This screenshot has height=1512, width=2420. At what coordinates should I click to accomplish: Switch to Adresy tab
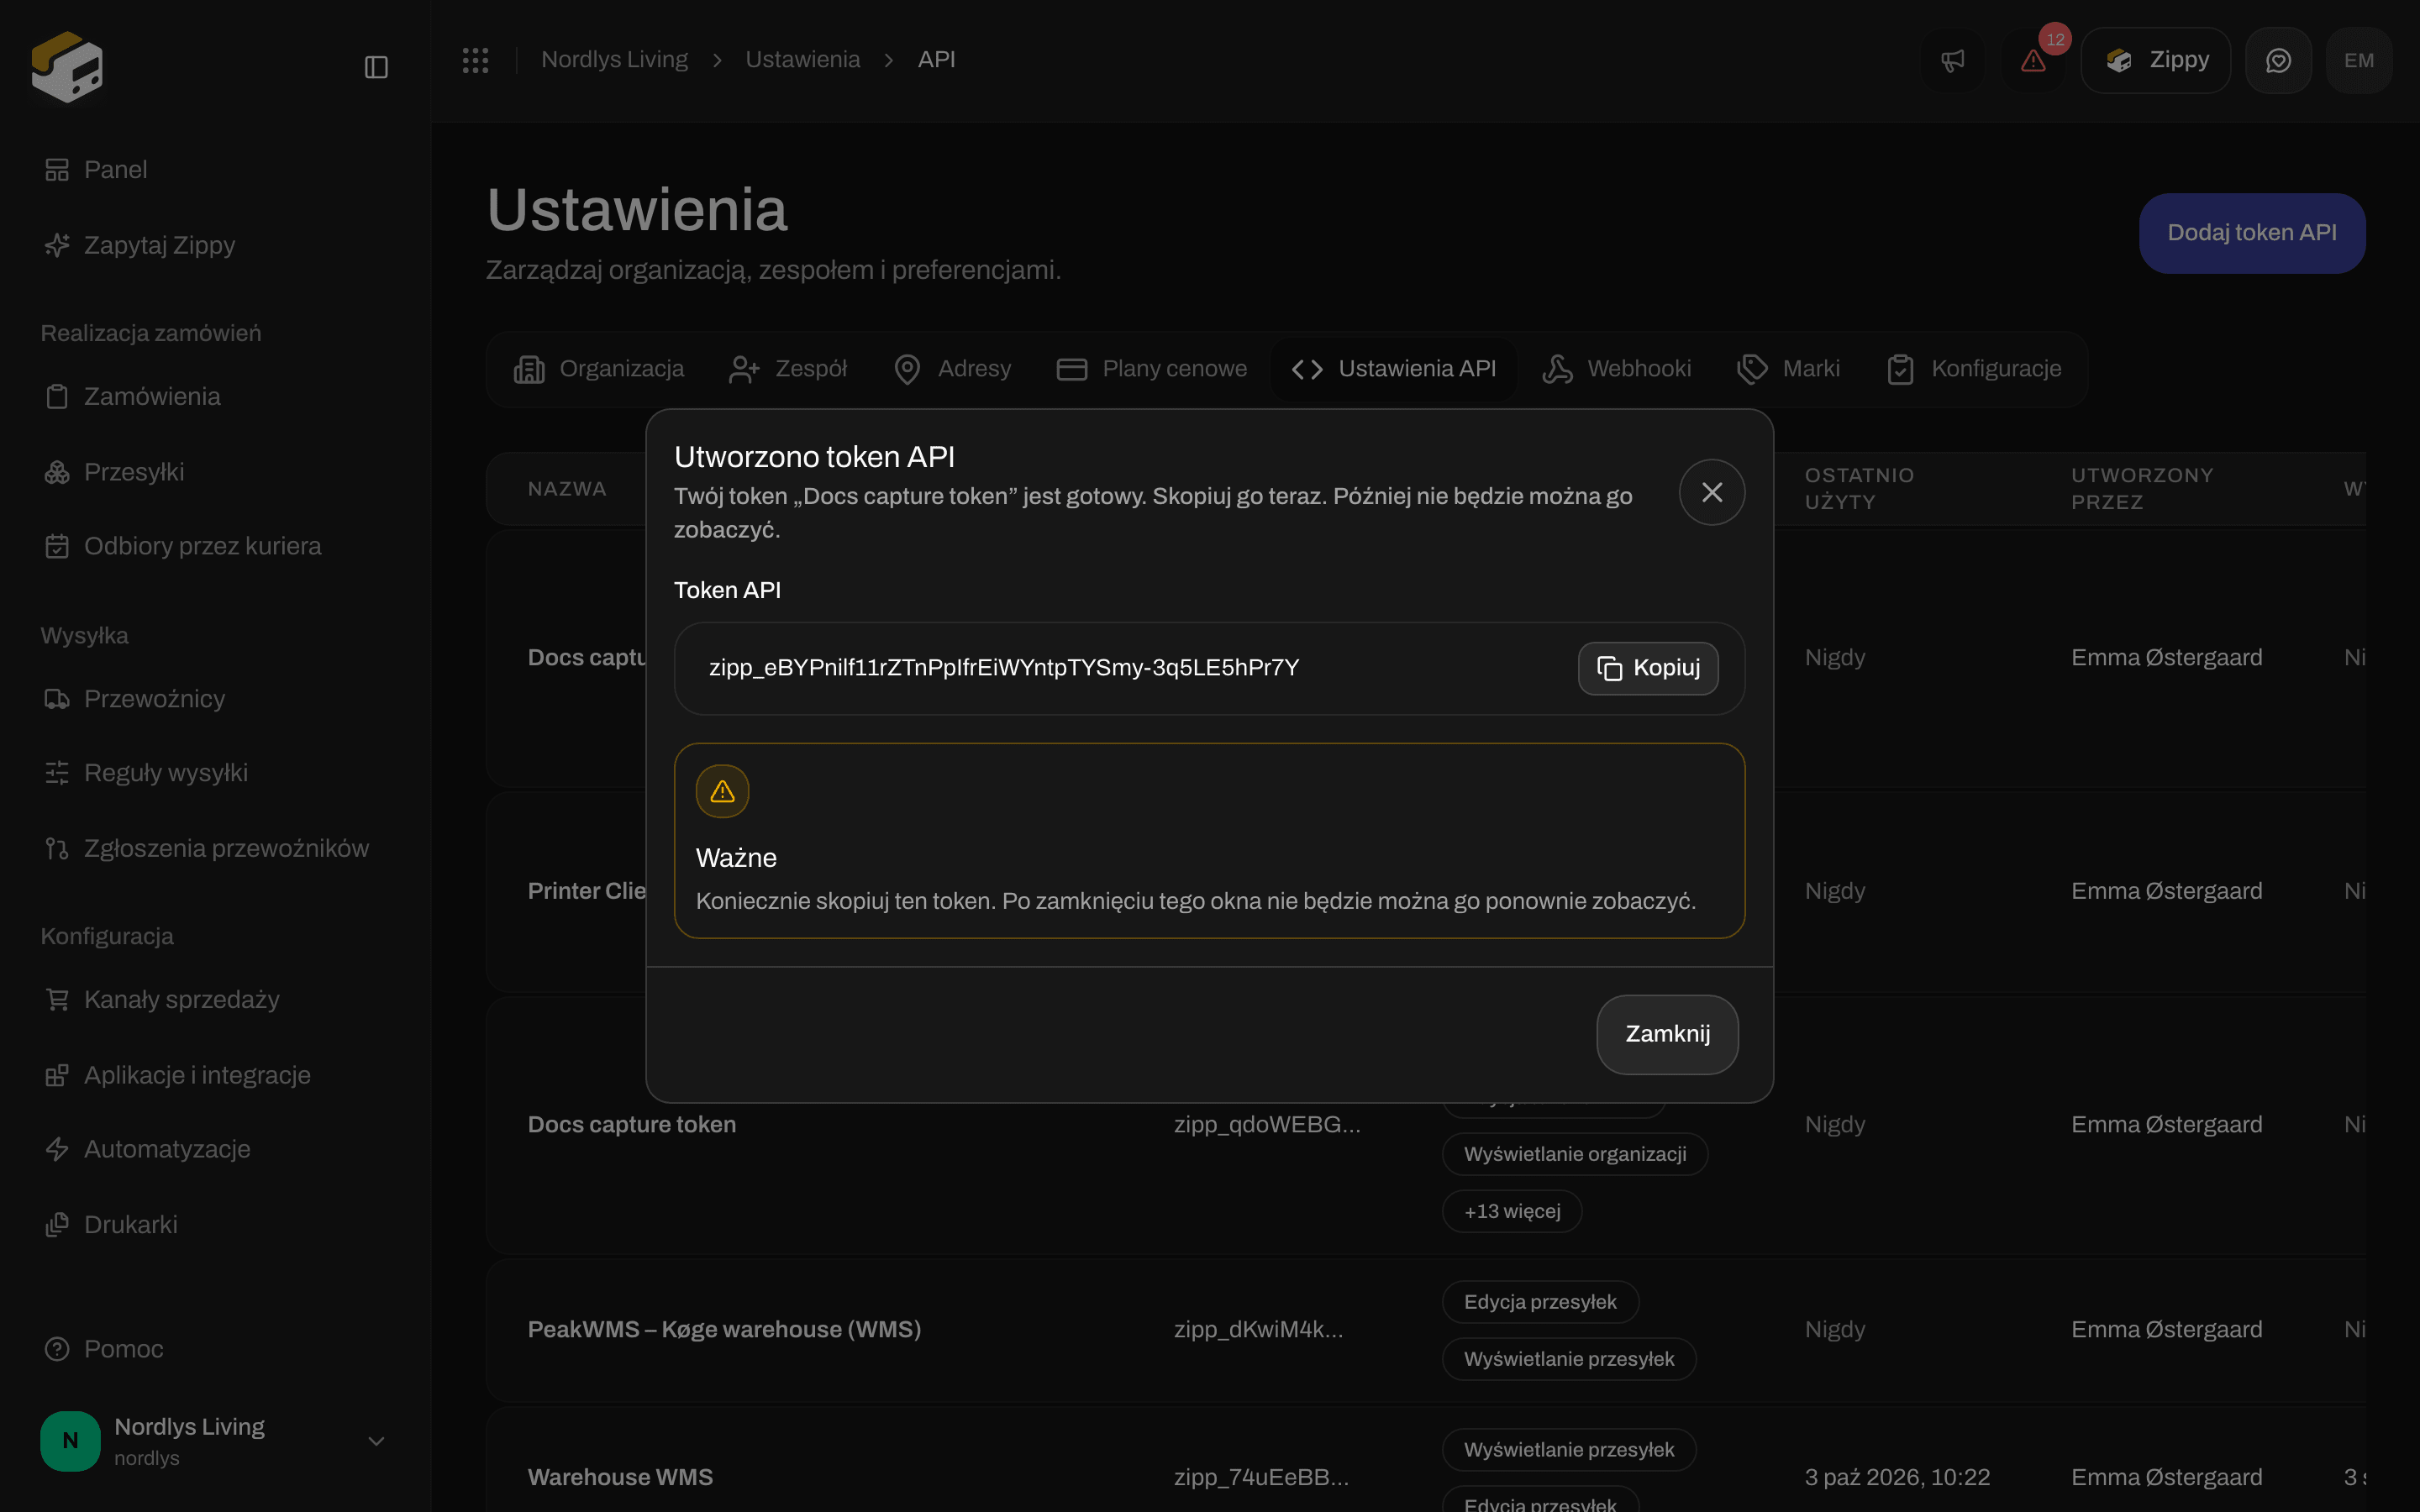[952, 369]
